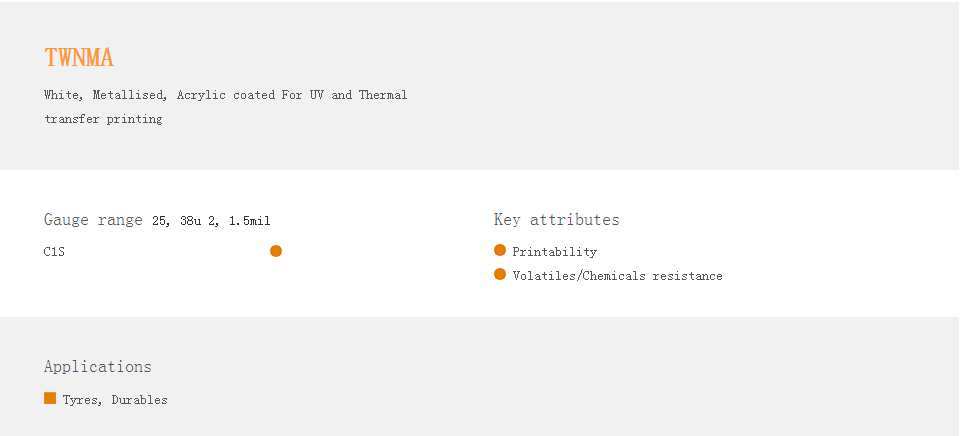Click the 1.5mil gauge value

coord(249,221)
